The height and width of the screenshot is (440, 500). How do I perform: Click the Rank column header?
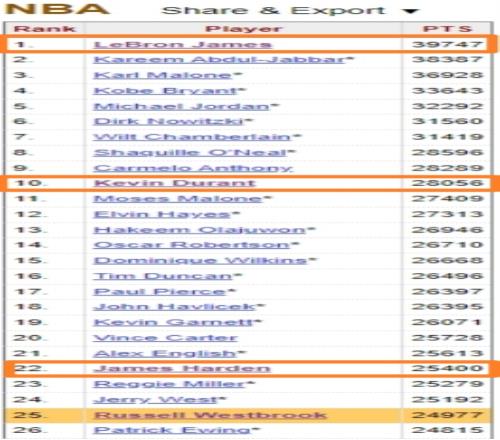point(45,29)
